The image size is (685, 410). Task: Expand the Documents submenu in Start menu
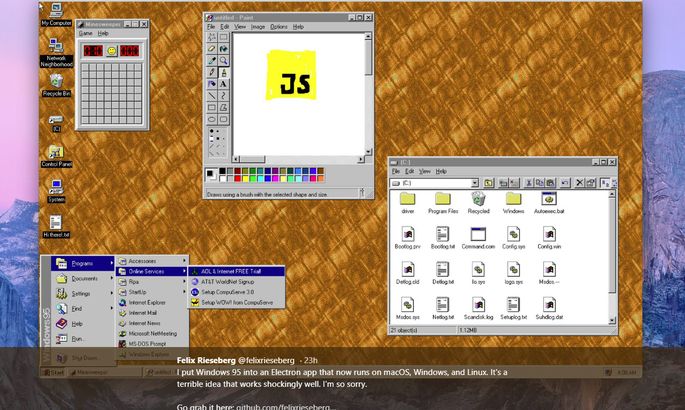(83, 279)
